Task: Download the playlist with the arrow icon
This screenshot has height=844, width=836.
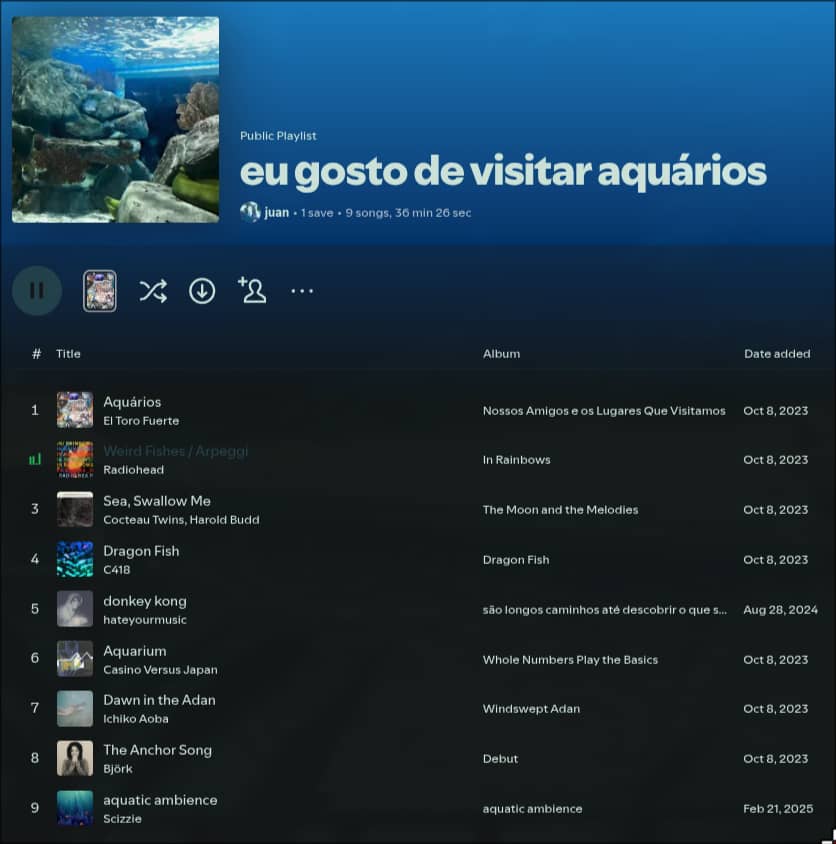Action: click(x=202, y=291)
